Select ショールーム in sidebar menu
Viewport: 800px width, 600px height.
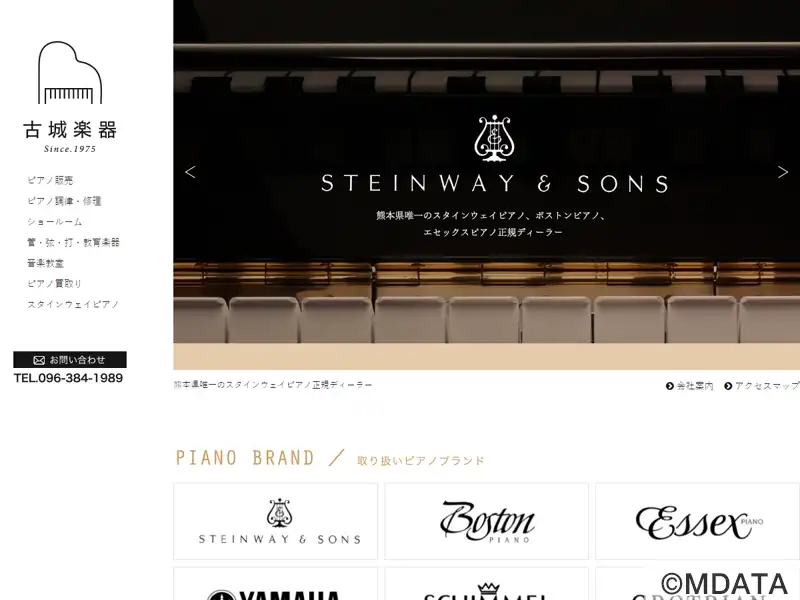[55, 222]
